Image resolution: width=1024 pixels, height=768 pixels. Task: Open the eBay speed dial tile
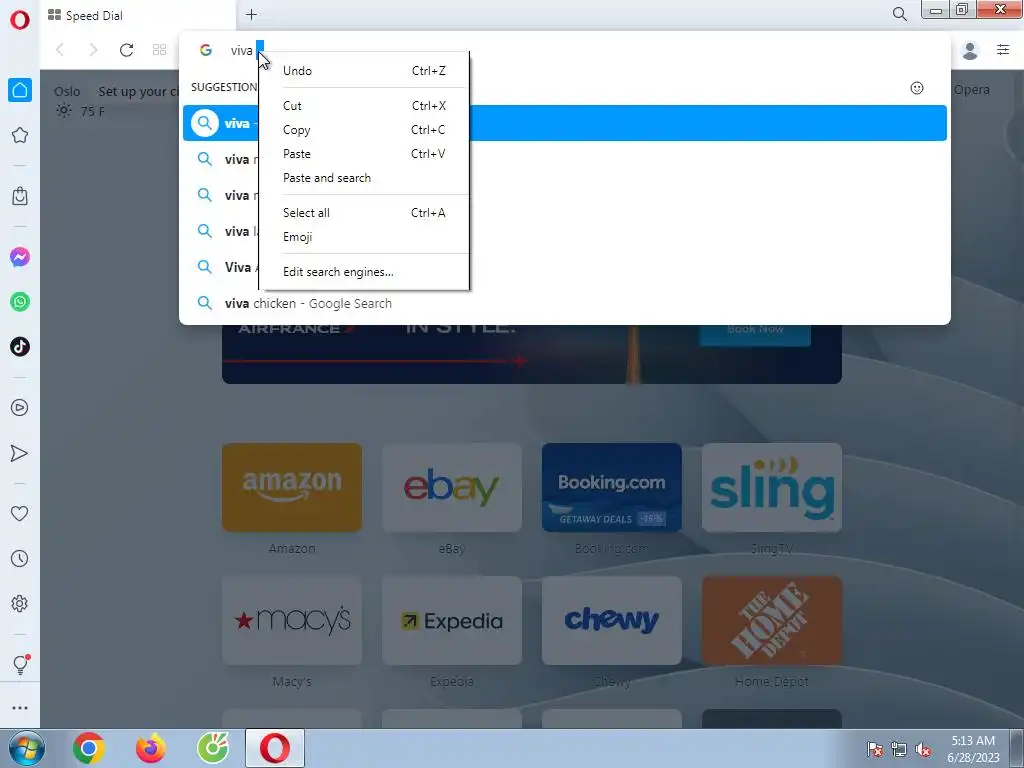(x=452, y=487)
